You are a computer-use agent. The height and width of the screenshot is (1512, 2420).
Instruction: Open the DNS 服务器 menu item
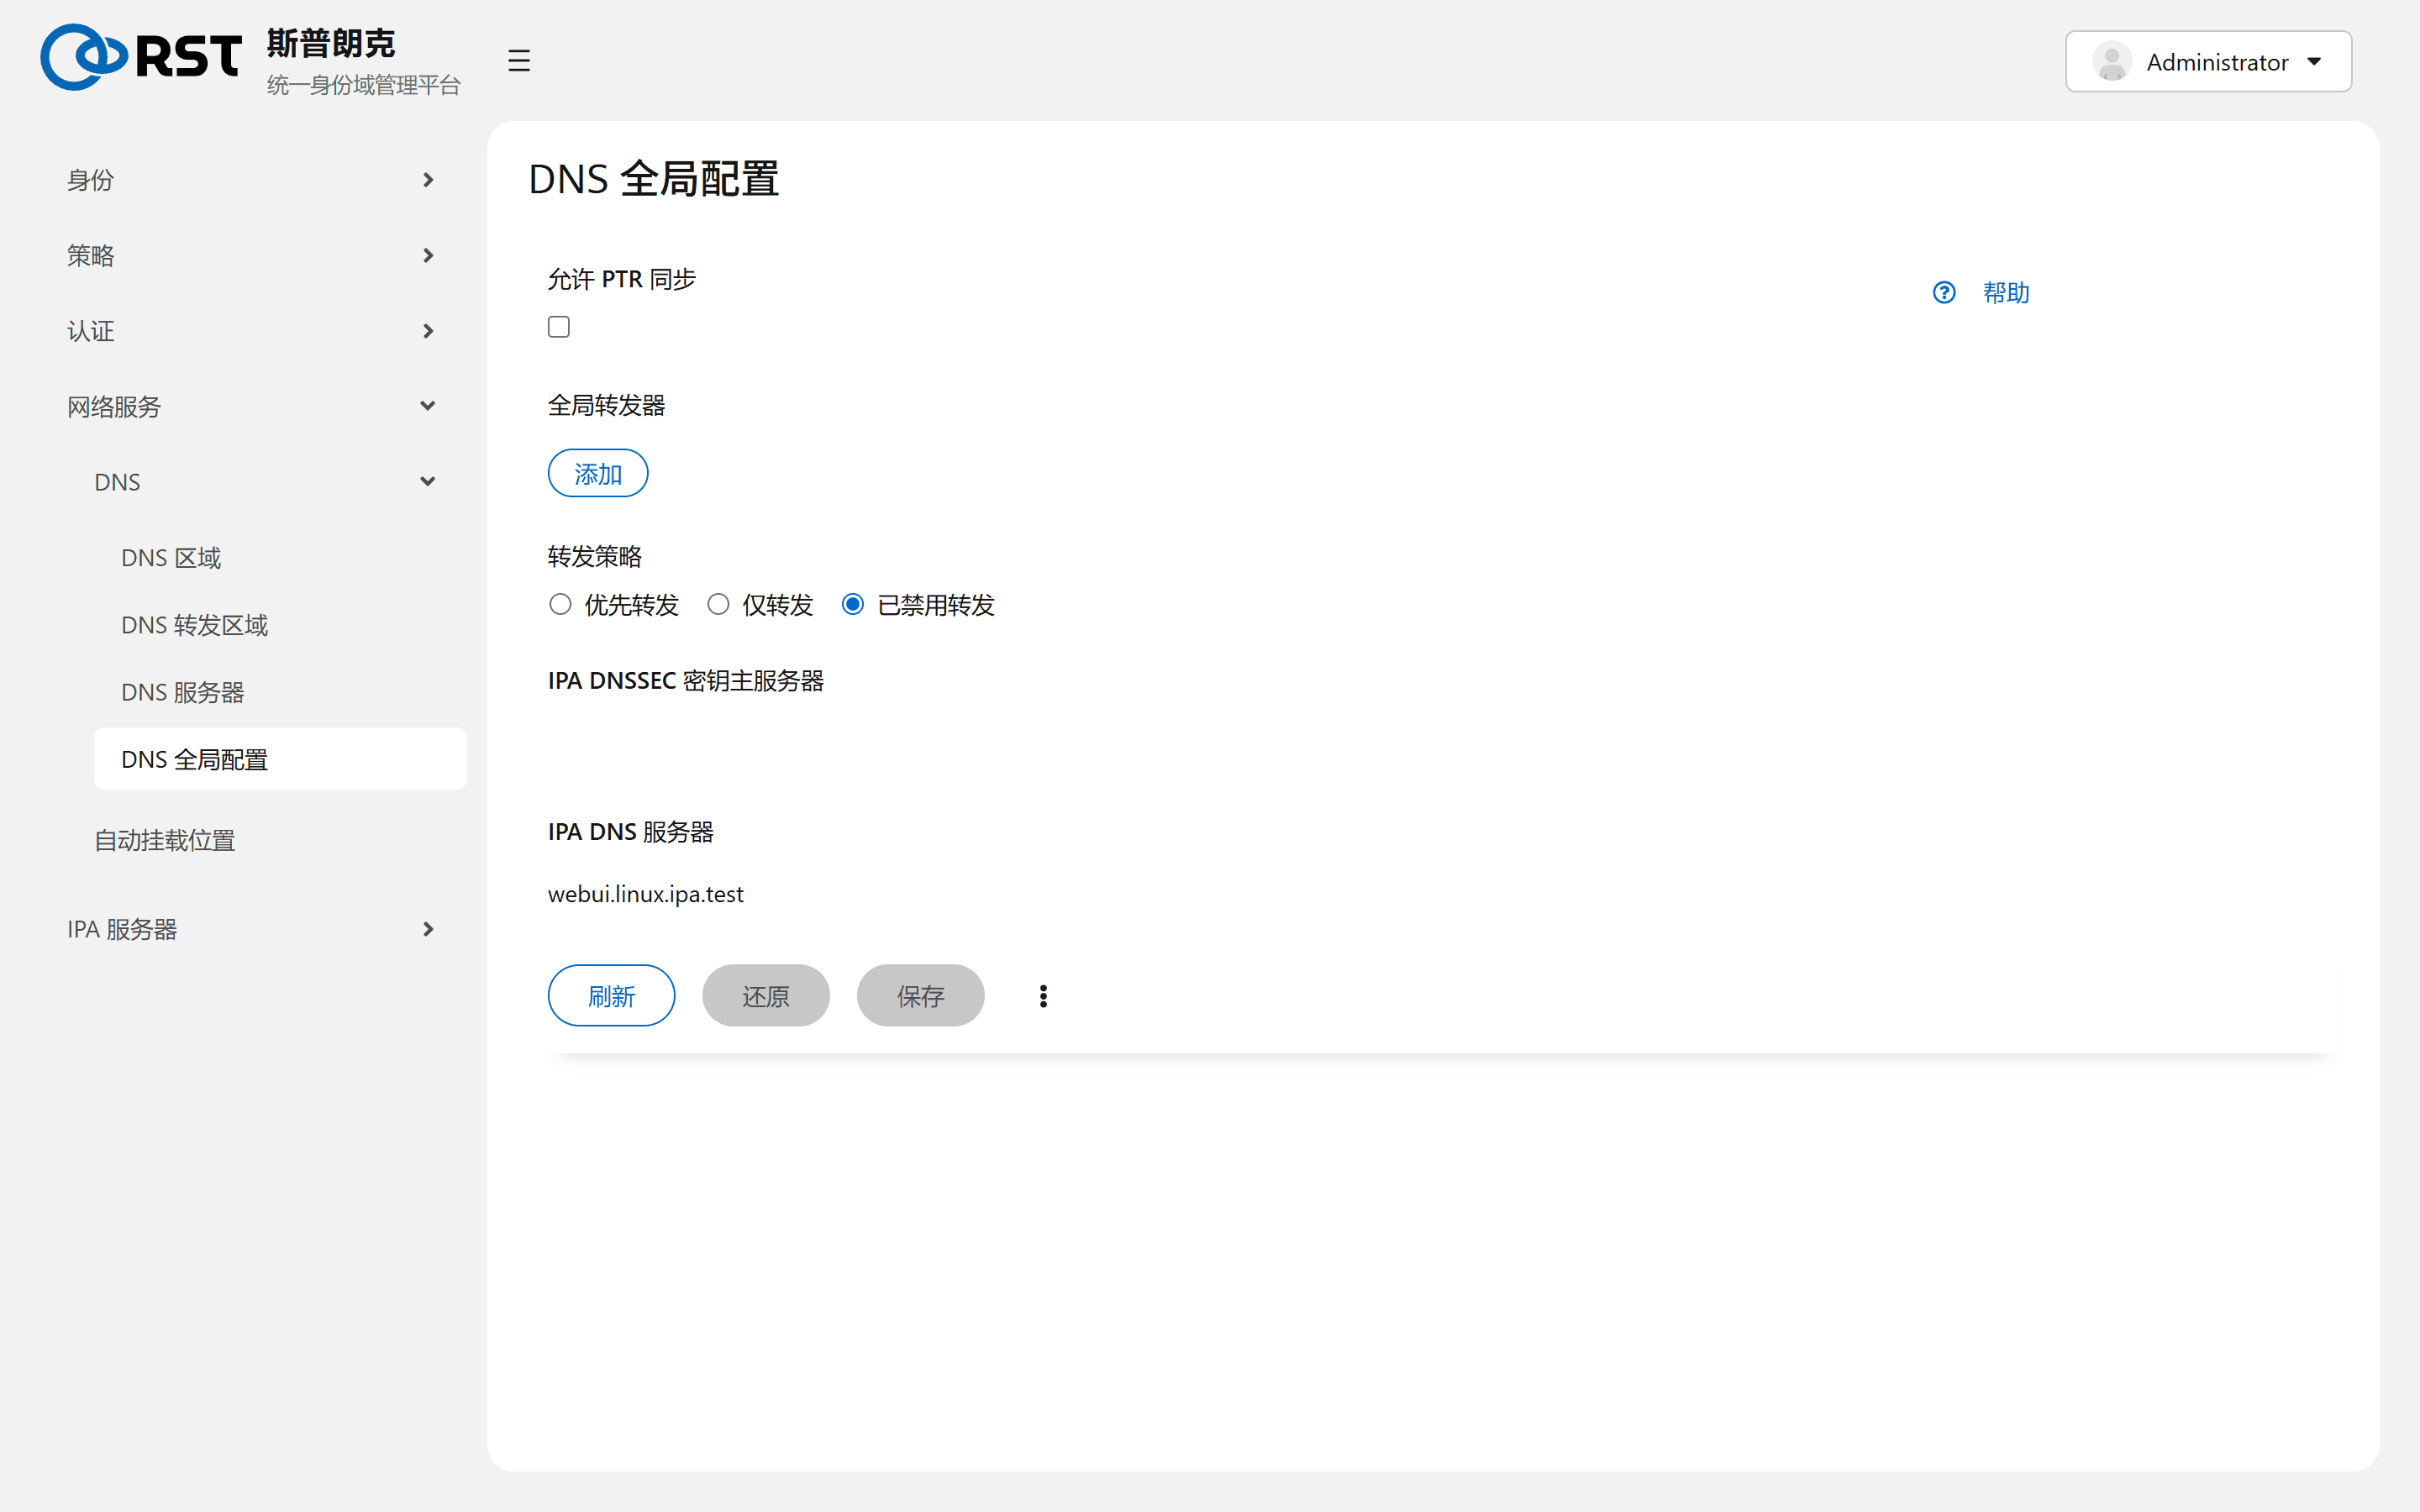pos(182,692)
